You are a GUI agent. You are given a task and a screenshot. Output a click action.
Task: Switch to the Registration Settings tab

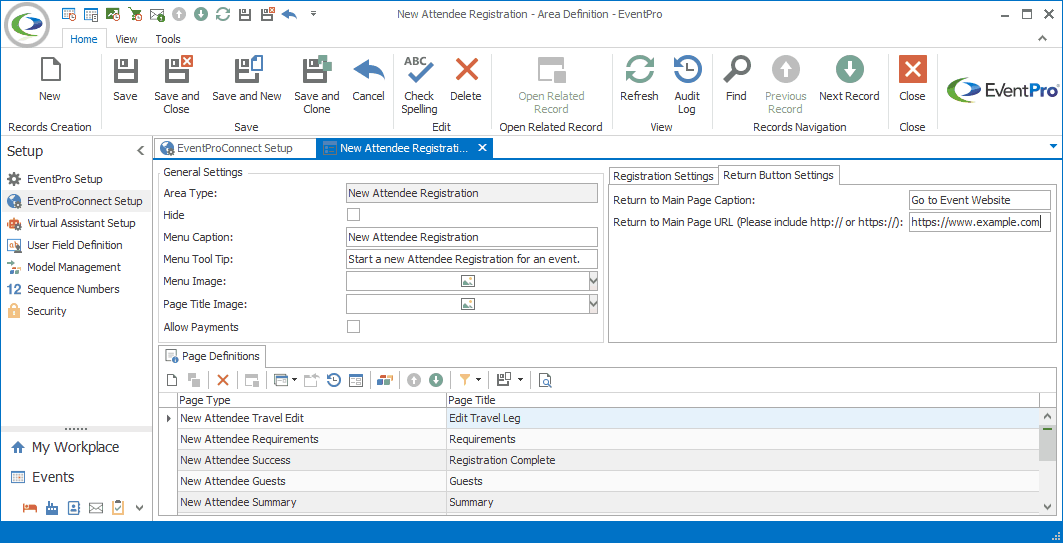coord(663,176)
